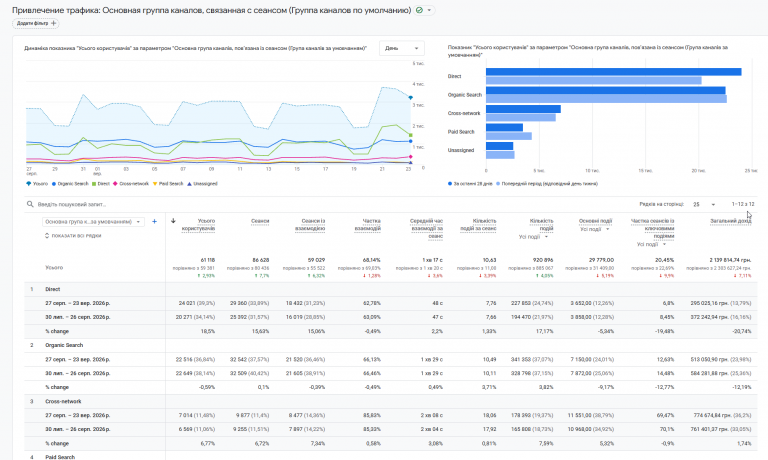This screenshot has height=460, width=768.
Task: Click the Organic Search row label in the table
Action: (64, 345)
